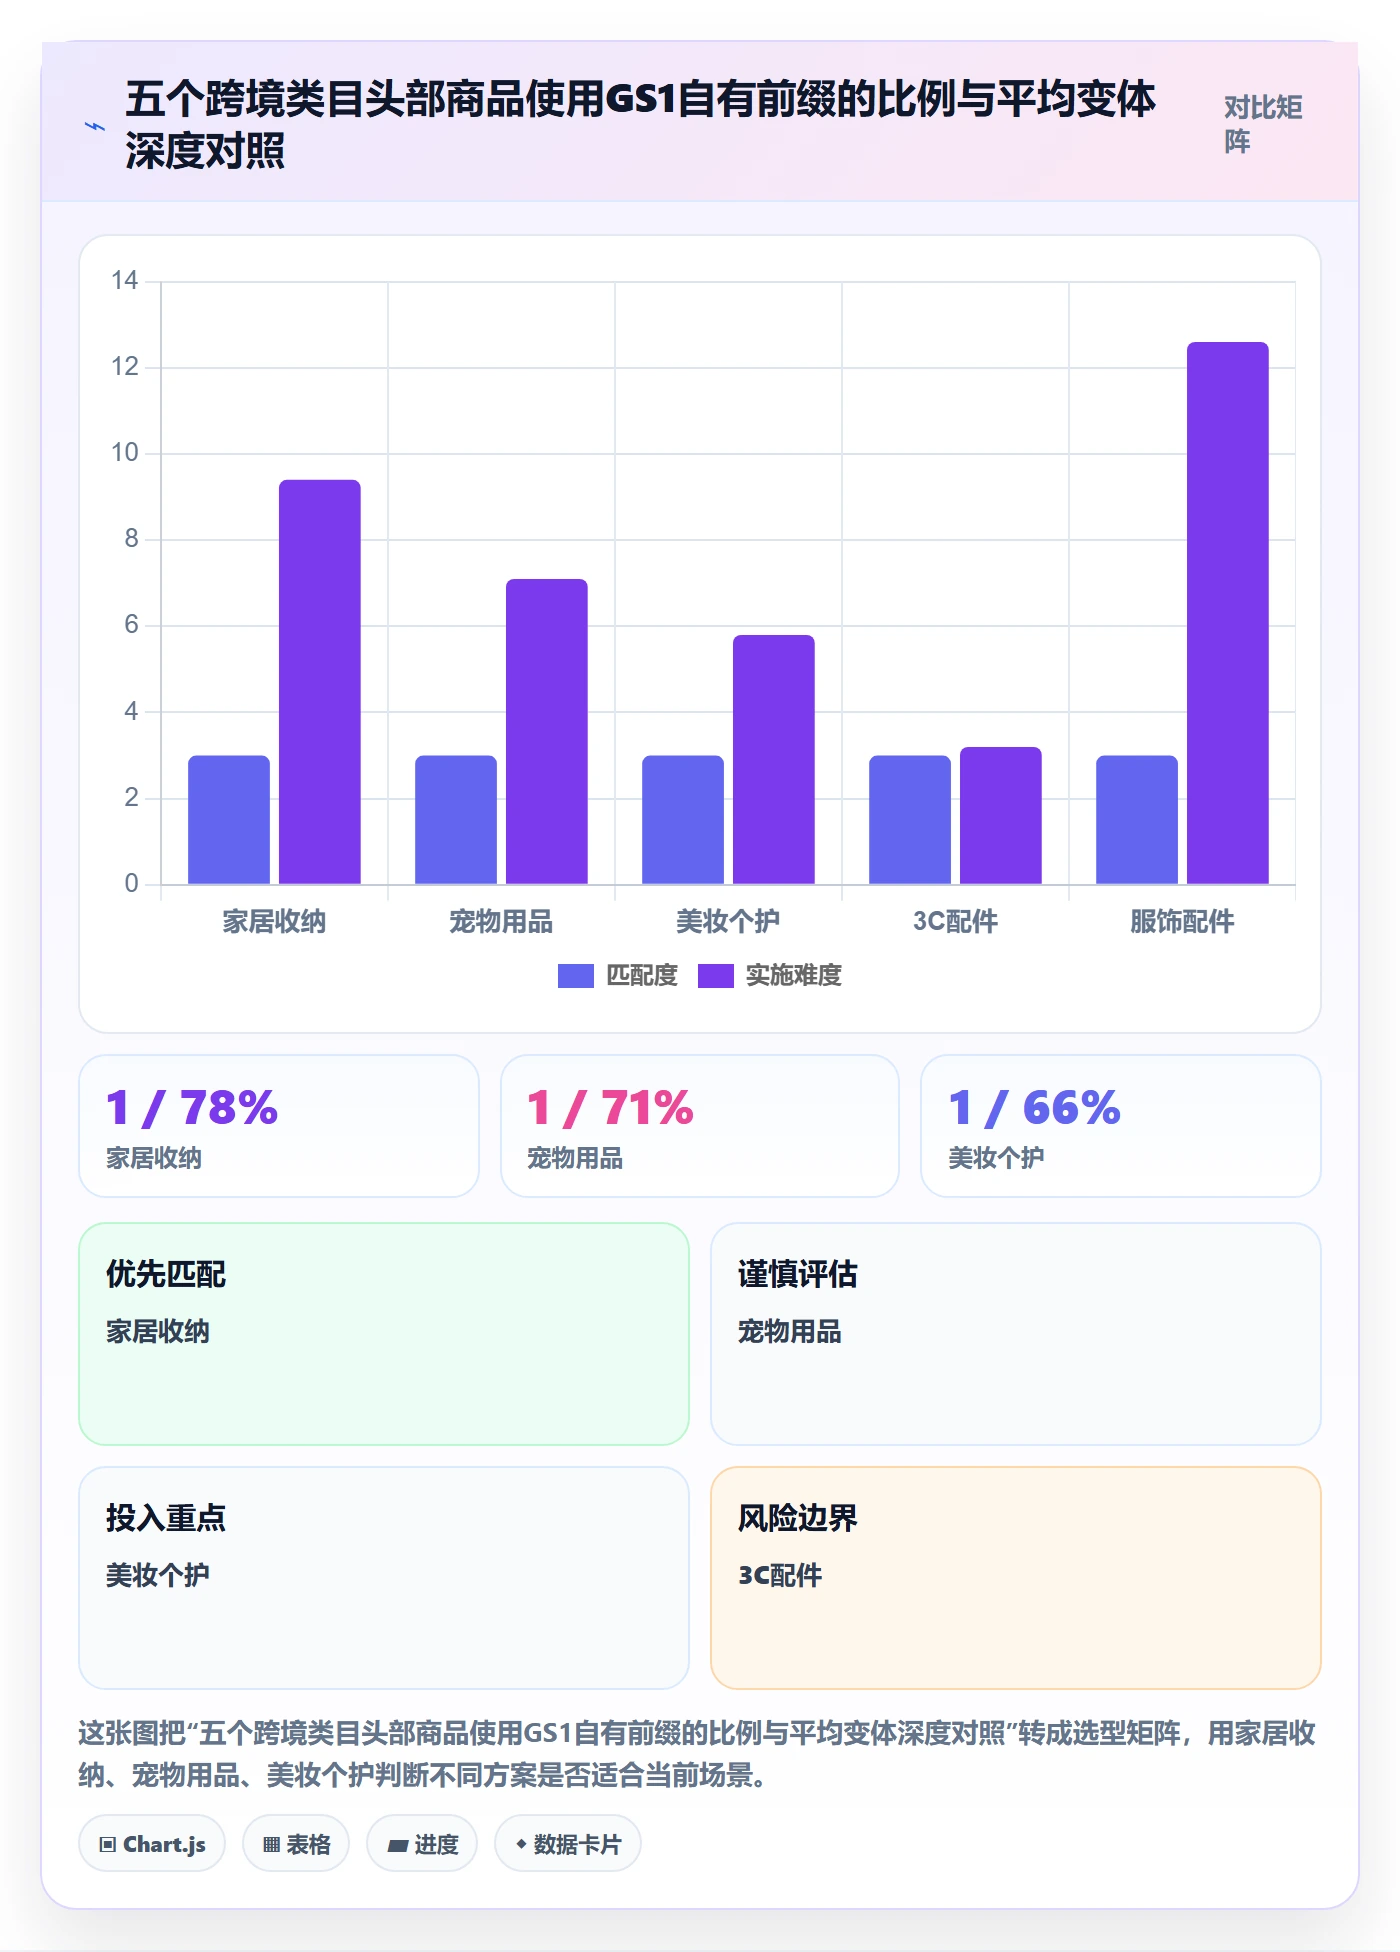Click the 宠物用品 x-axis label
The image size is (1400, 1952).
pyautogui.click(x=501, y=921)
